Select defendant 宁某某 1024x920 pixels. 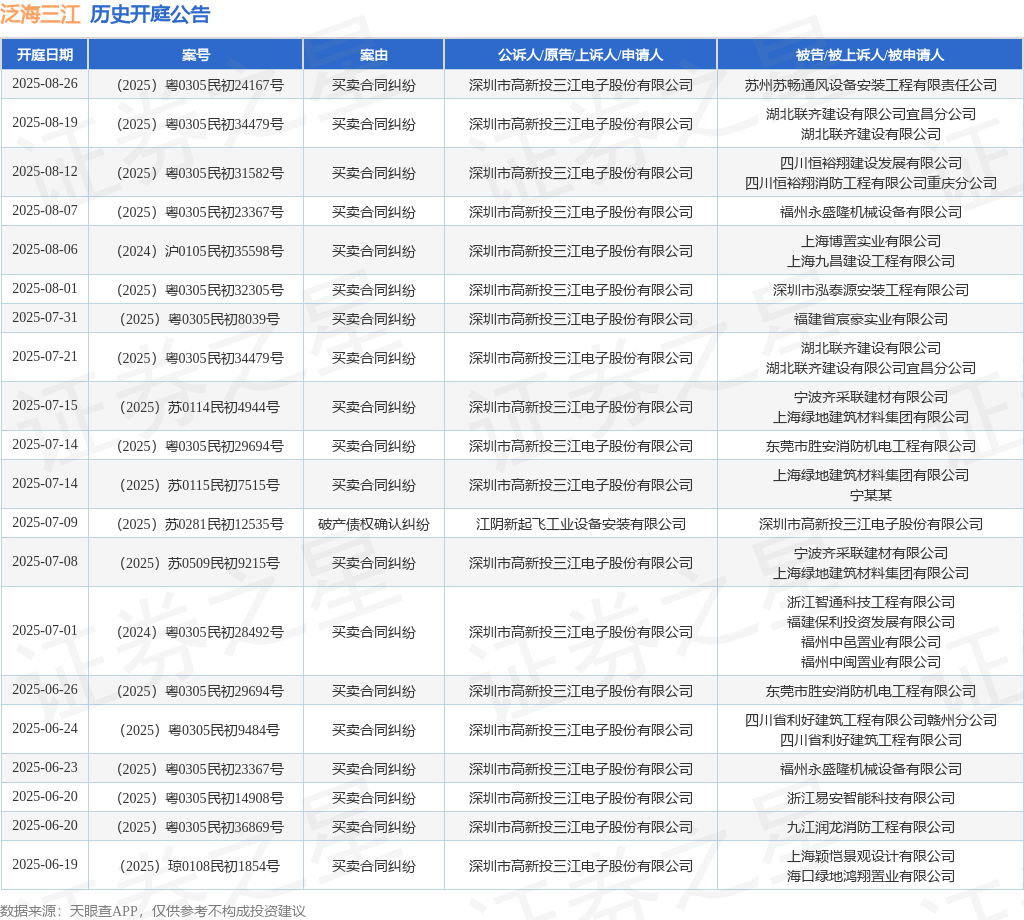pyautogui.click(x=871, y=495)
